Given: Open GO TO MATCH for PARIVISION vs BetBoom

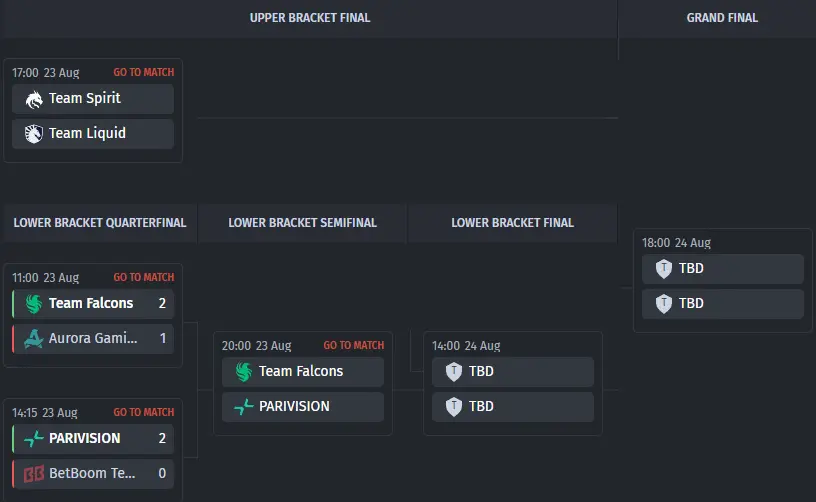Looking at the screenshot, I should click(144, 412).
